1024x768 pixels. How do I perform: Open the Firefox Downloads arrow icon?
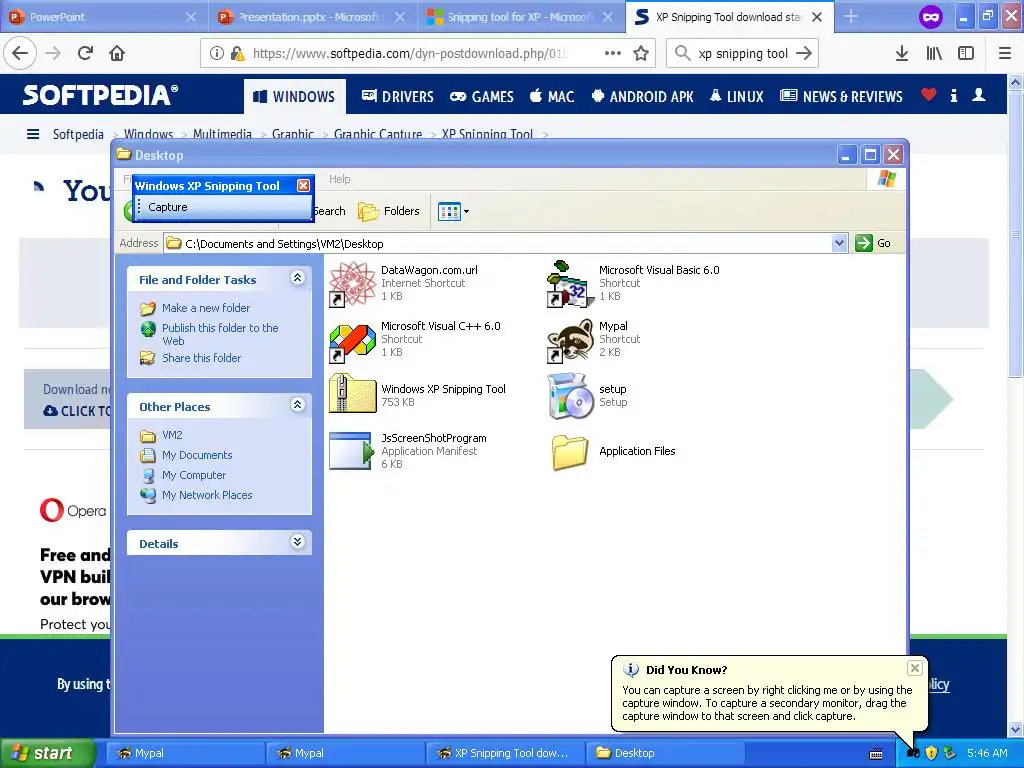tap(902, 54)
